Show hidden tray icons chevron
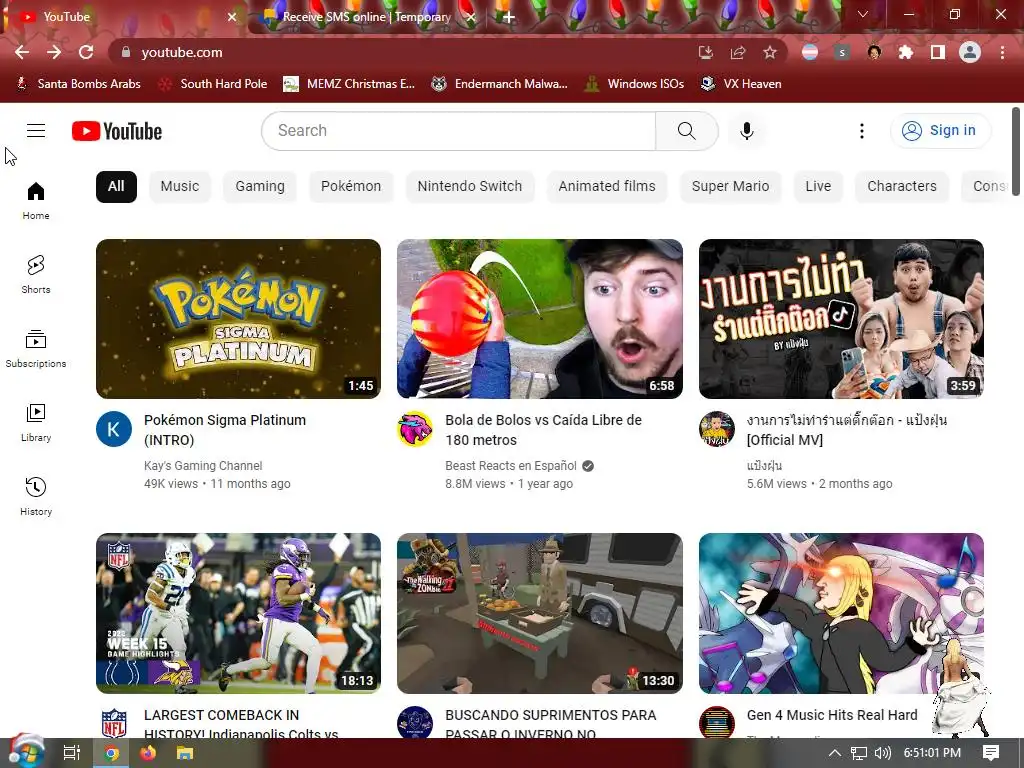Screen dimensions: 1024x768 click(x=834, y=753)
